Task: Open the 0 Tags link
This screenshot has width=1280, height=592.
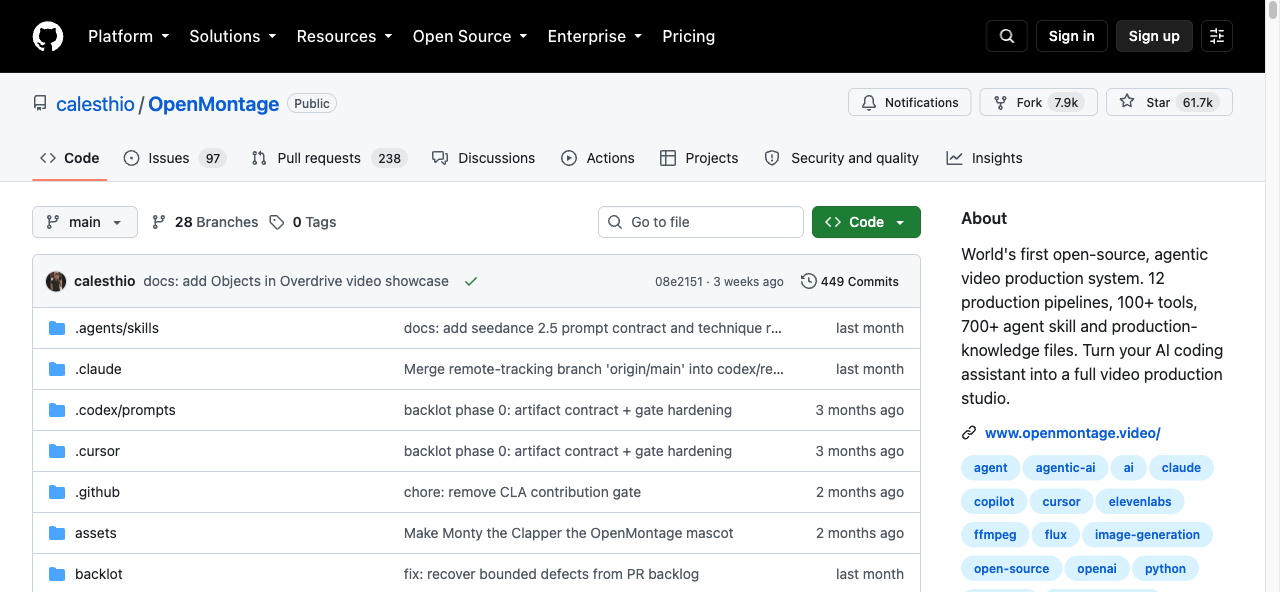Action: [x=303, y=222]
